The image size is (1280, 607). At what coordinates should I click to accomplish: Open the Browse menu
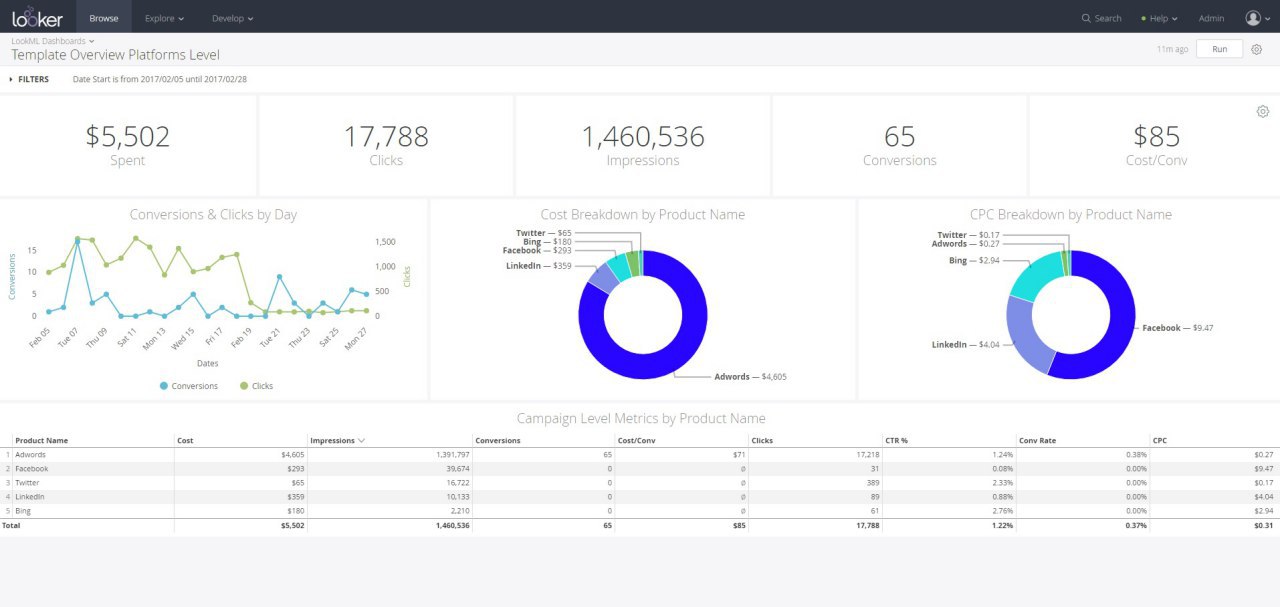tap(103, 18)
